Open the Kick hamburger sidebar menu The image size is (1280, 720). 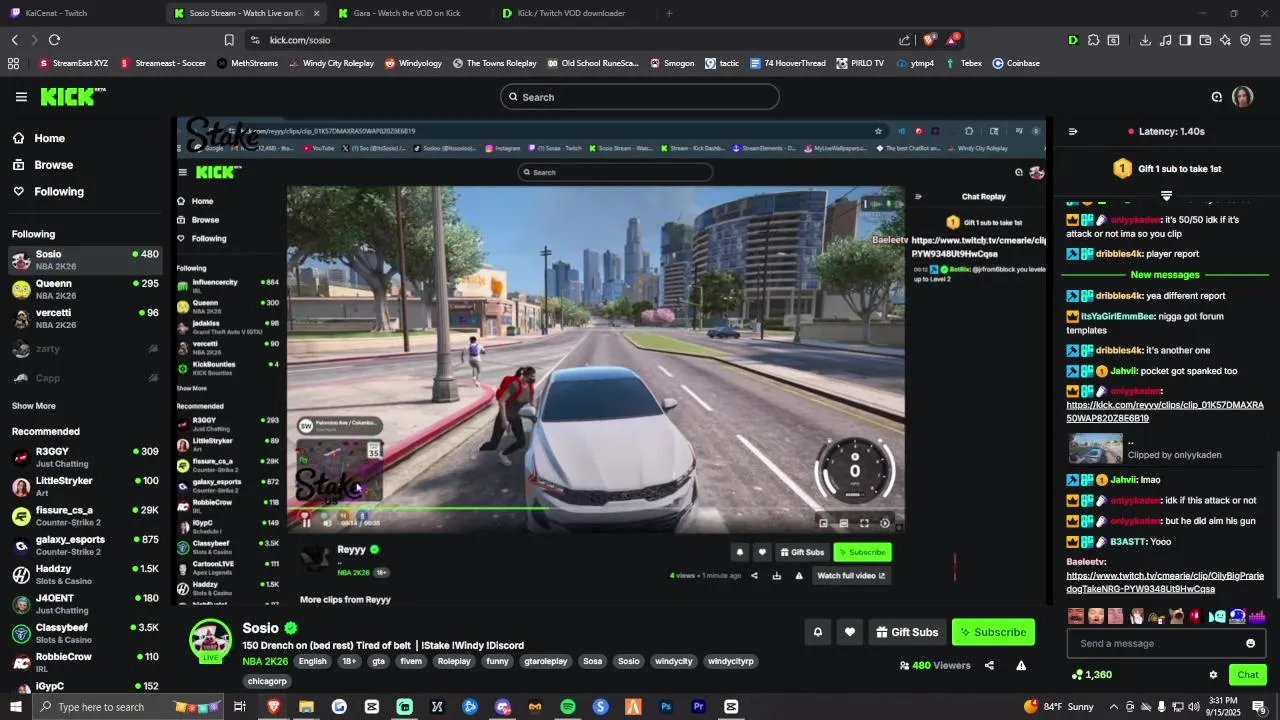click(x=21, y=97)
